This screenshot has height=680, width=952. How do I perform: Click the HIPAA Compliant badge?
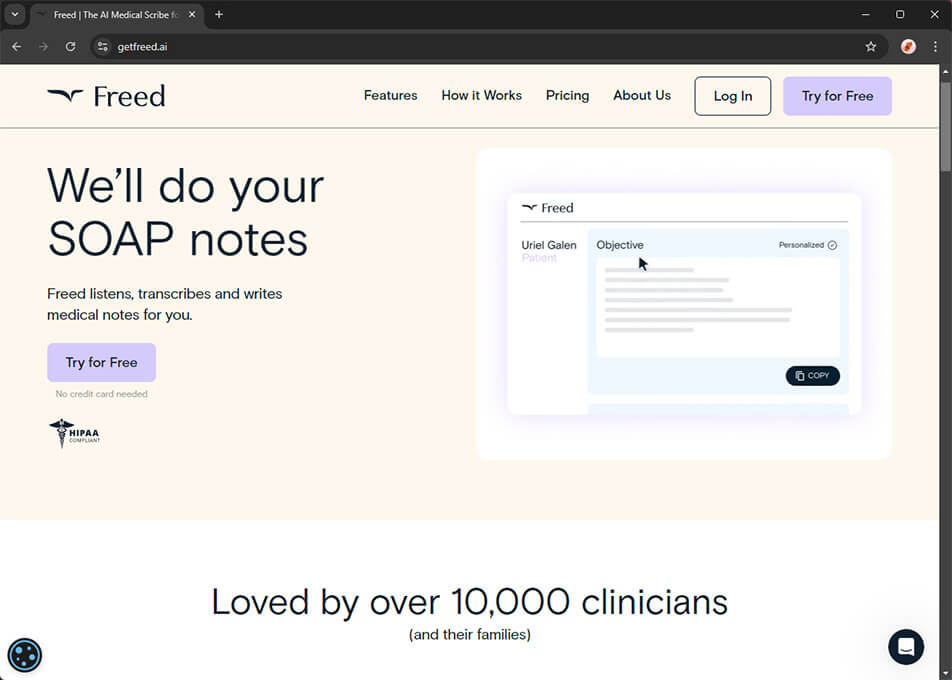75,434
